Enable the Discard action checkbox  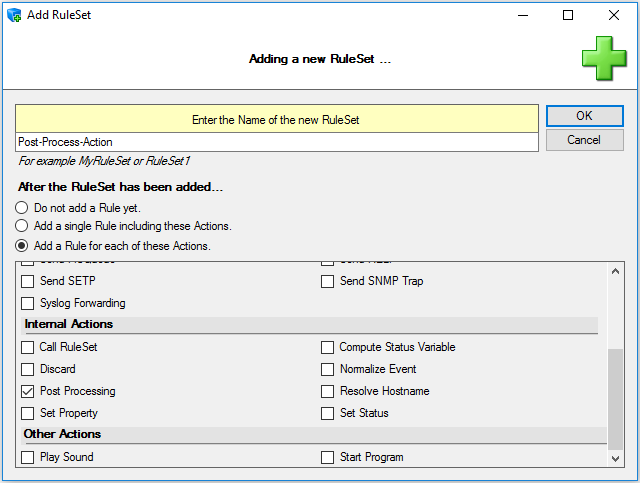(28, 369)
